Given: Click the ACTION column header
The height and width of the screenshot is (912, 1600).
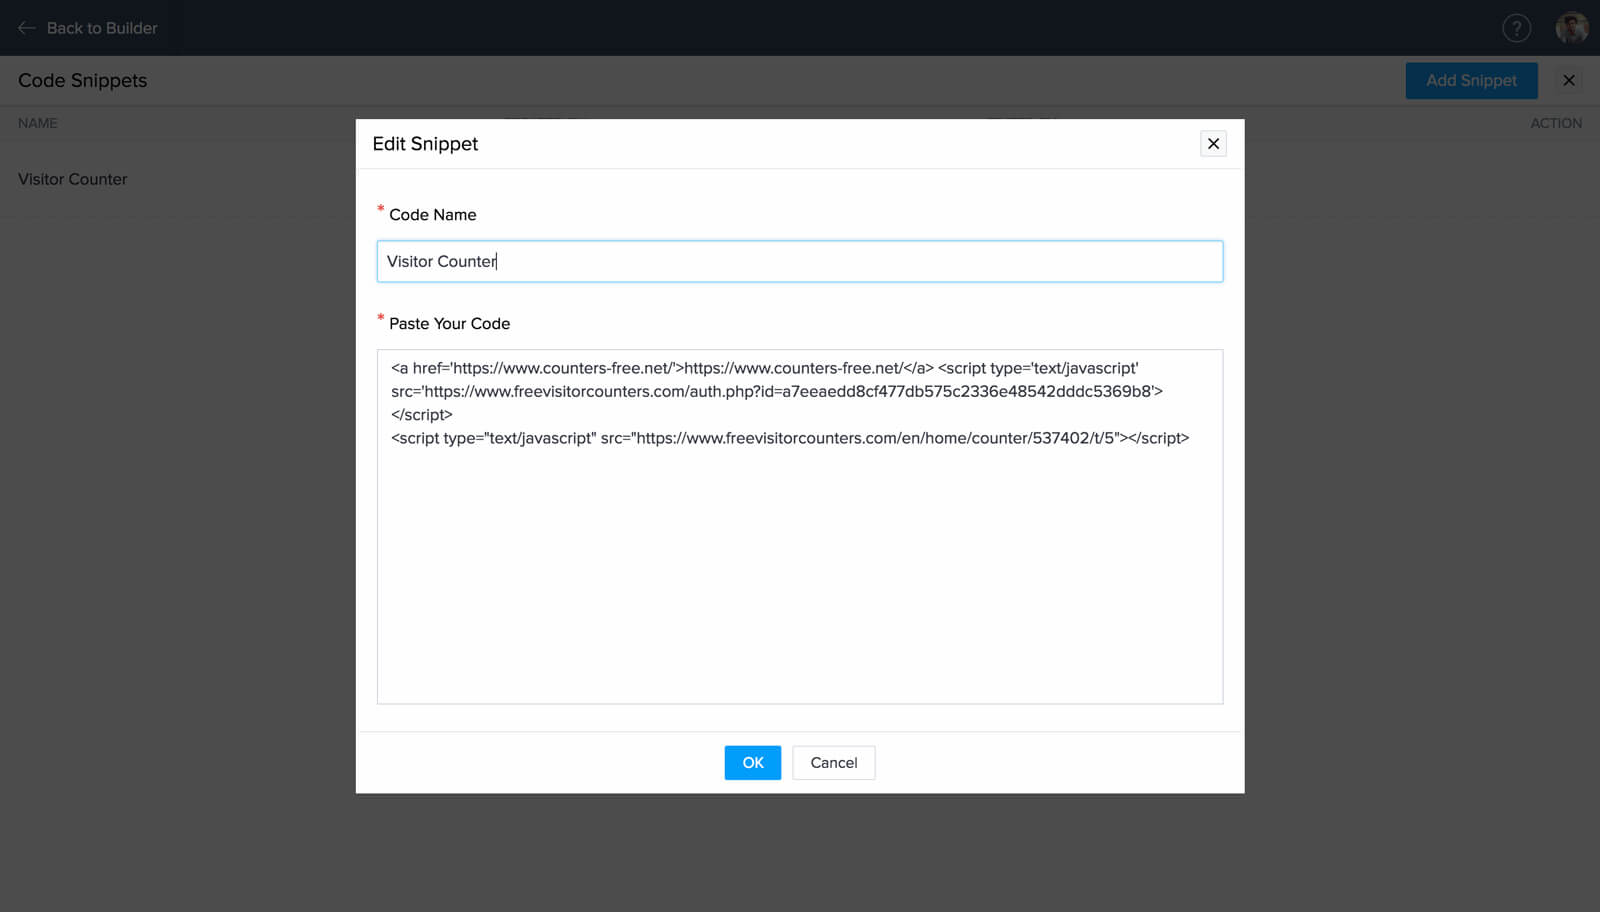Looking at the screenshot, I should 1556,124.
